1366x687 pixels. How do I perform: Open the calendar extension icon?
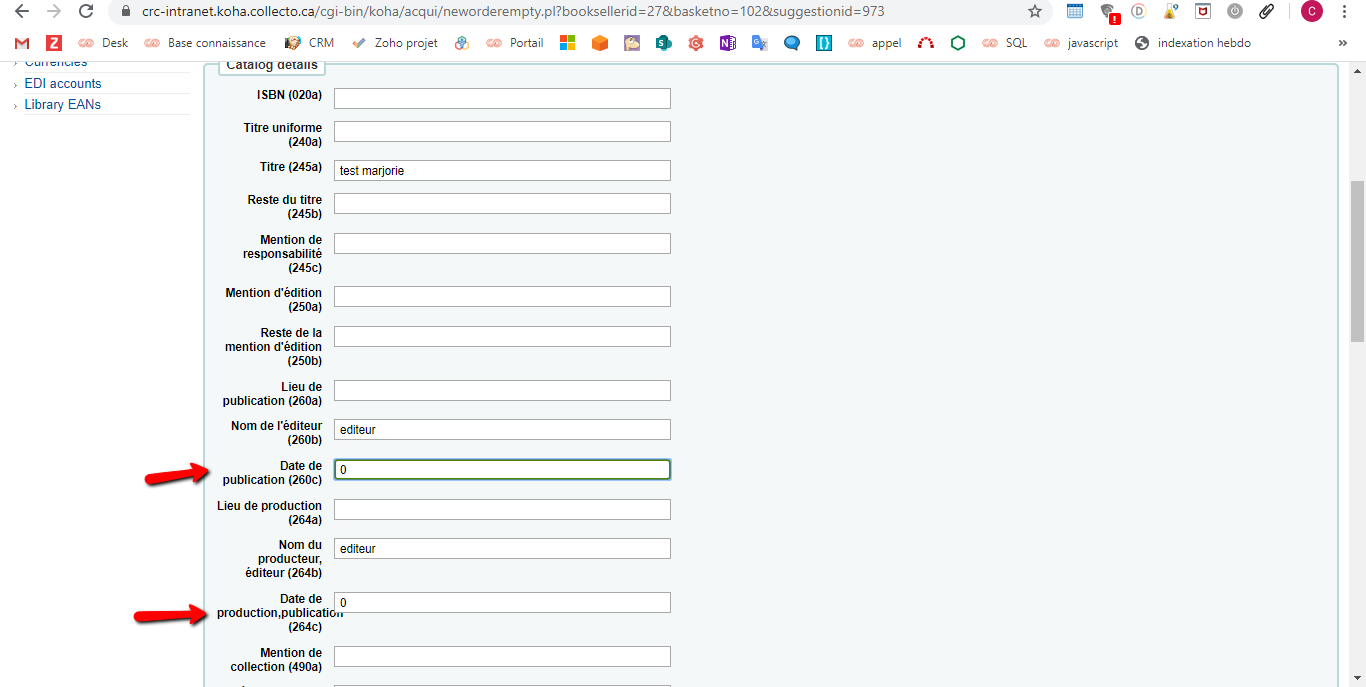pyautogui.click(x=1075, y=12)
